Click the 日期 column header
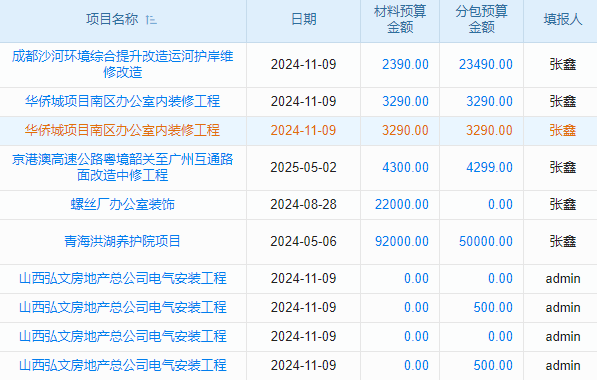The width and height of the screenshot is (597, 380). tap(303, 19)
